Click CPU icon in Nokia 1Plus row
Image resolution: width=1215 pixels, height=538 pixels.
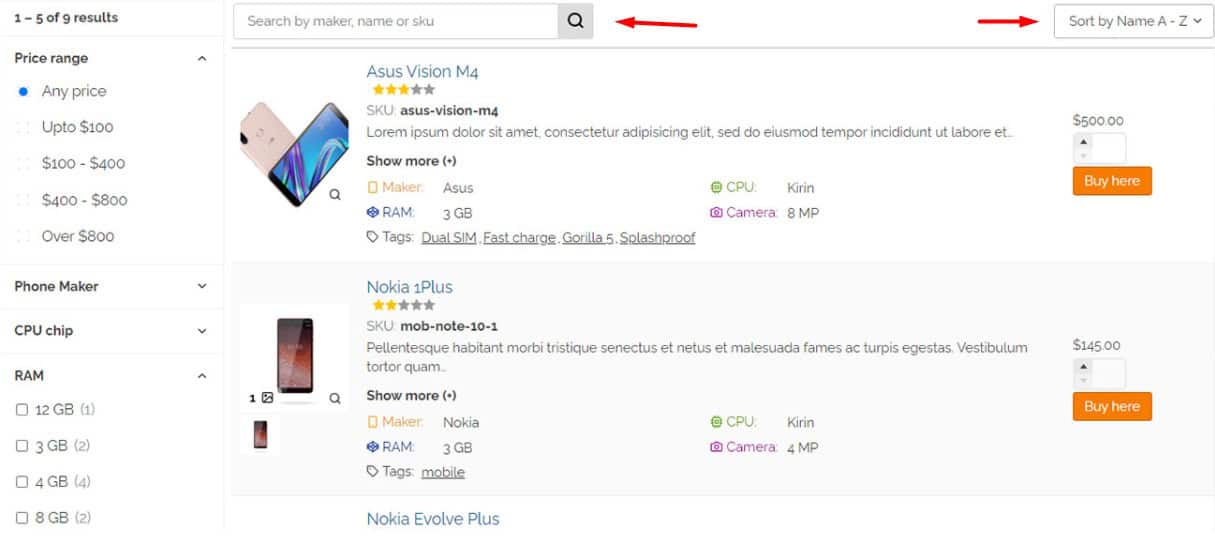pos(716,422)
